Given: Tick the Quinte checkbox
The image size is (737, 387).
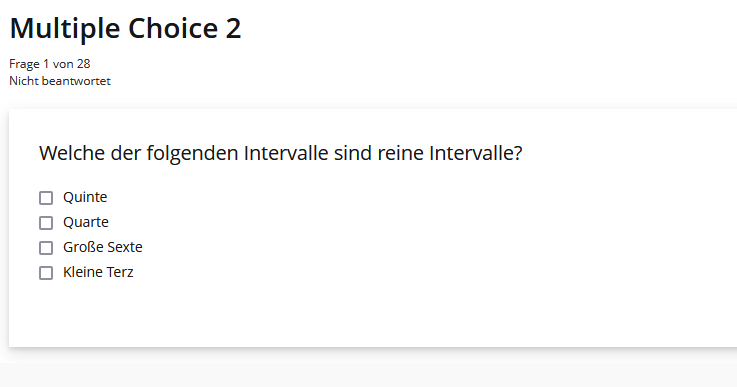Looking at the screenshot, I should click(46, 198).
